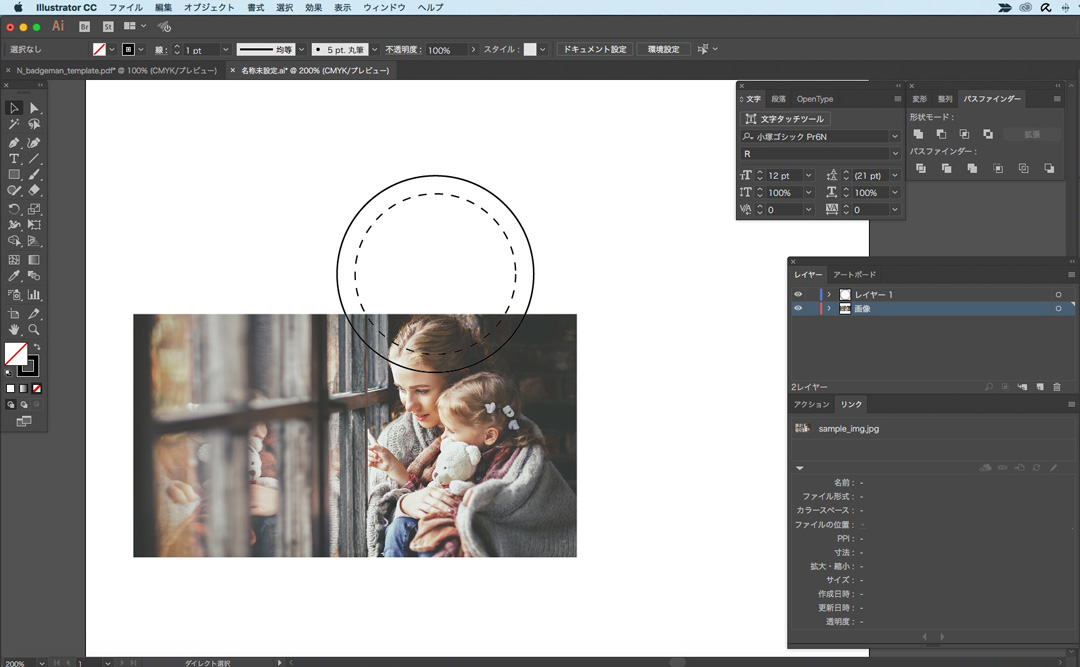Viewport: 1080px width, 667px height.
Task: Select the Type tool
Action: coord(14,159)
